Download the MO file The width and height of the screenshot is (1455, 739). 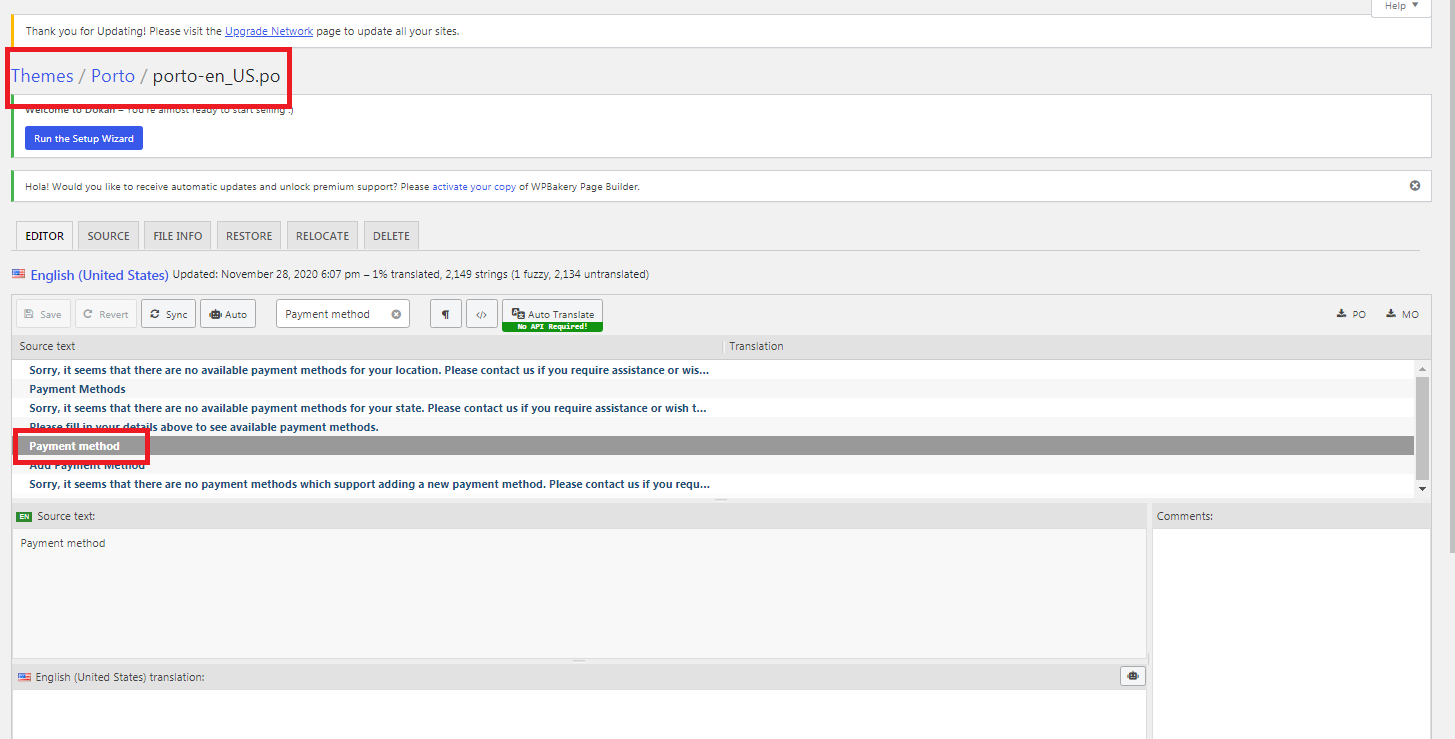pyautogui.click(x=1402, y=314)
